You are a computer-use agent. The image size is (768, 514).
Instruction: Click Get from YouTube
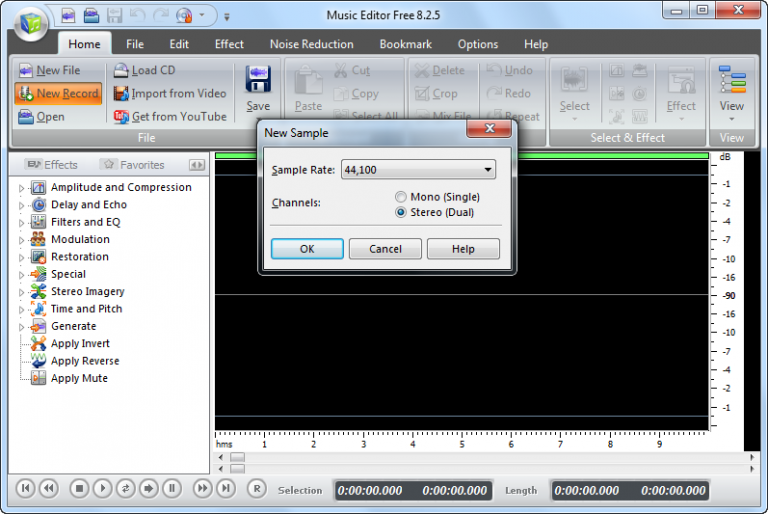click(169, 117)
